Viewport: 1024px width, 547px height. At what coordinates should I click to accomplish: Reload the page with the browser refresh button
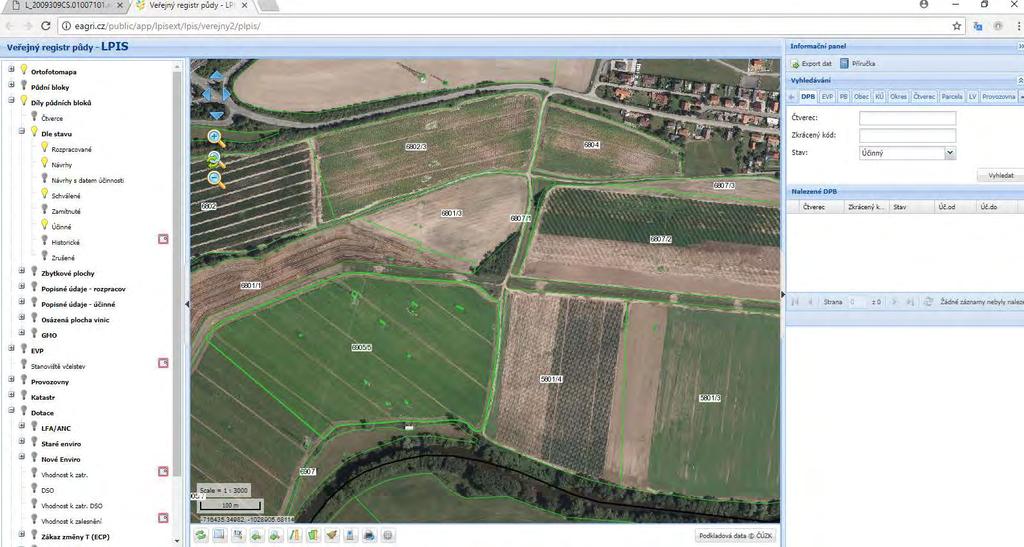[x=46, y=26]
